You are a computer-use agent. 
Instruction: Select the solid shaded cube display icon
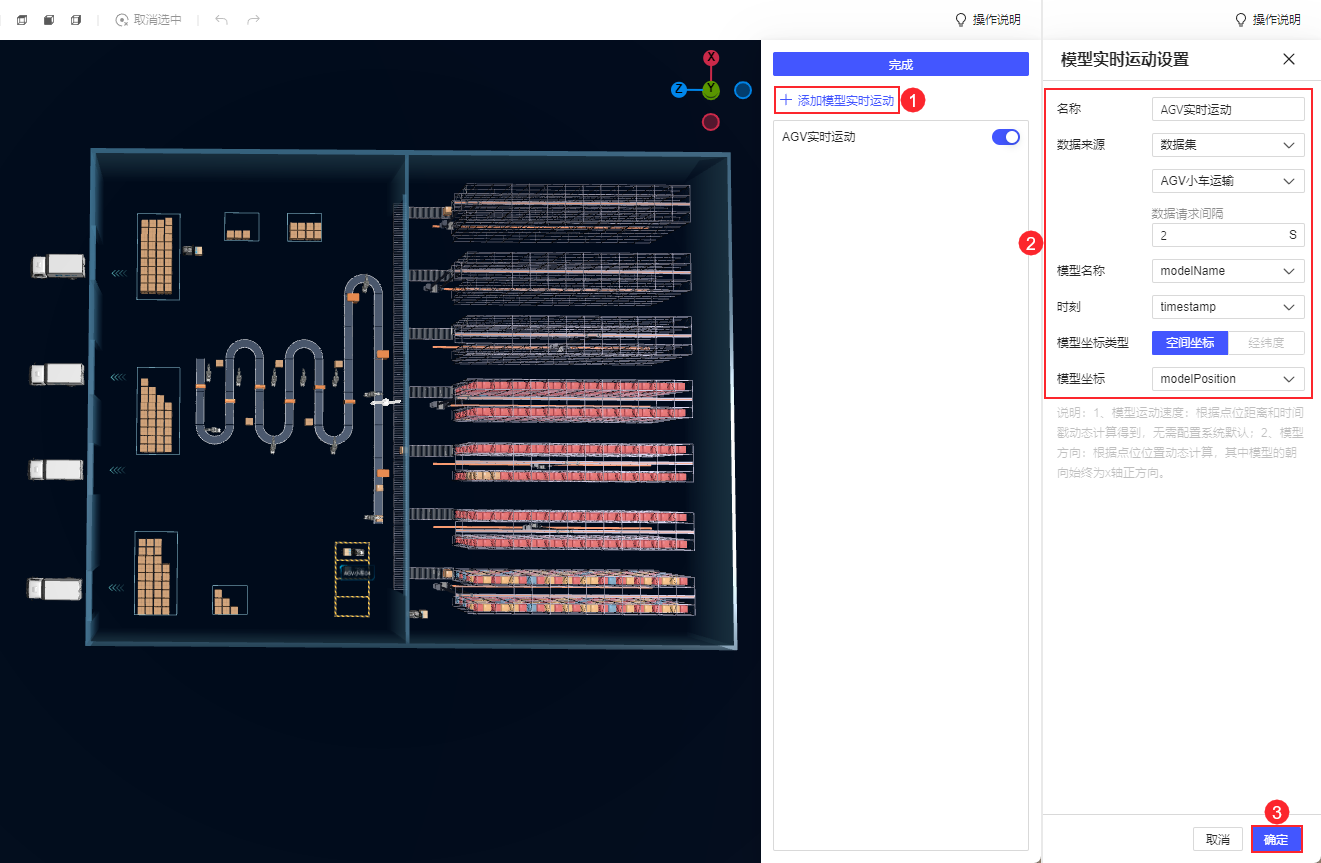pos(48,20)
